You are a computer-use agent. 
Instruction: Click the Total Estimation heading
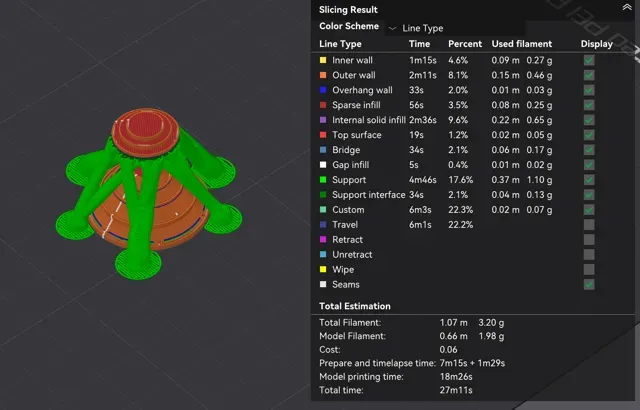[x=355, y=306]
